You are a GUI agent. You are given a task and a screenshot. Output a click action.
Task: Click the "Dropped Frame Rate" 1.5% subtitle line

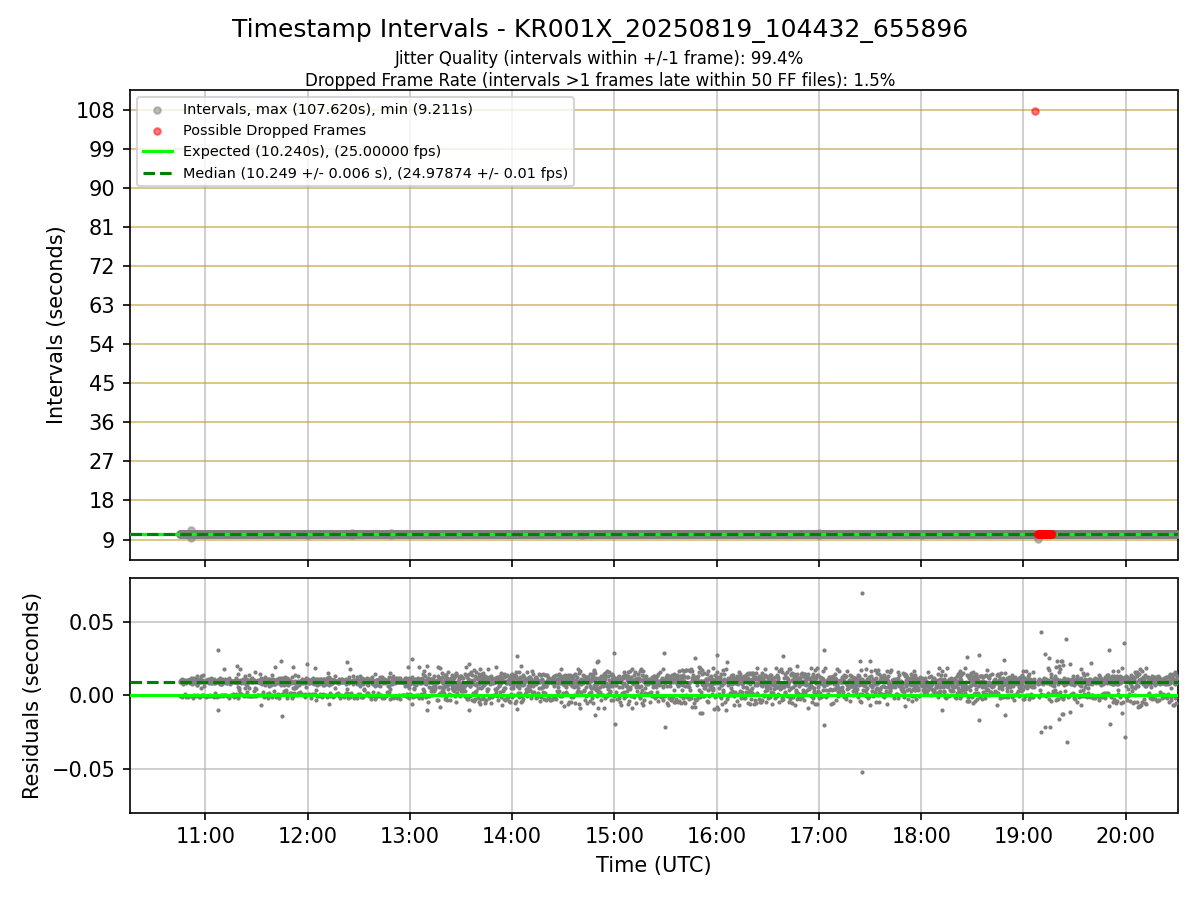pos(600,79)
